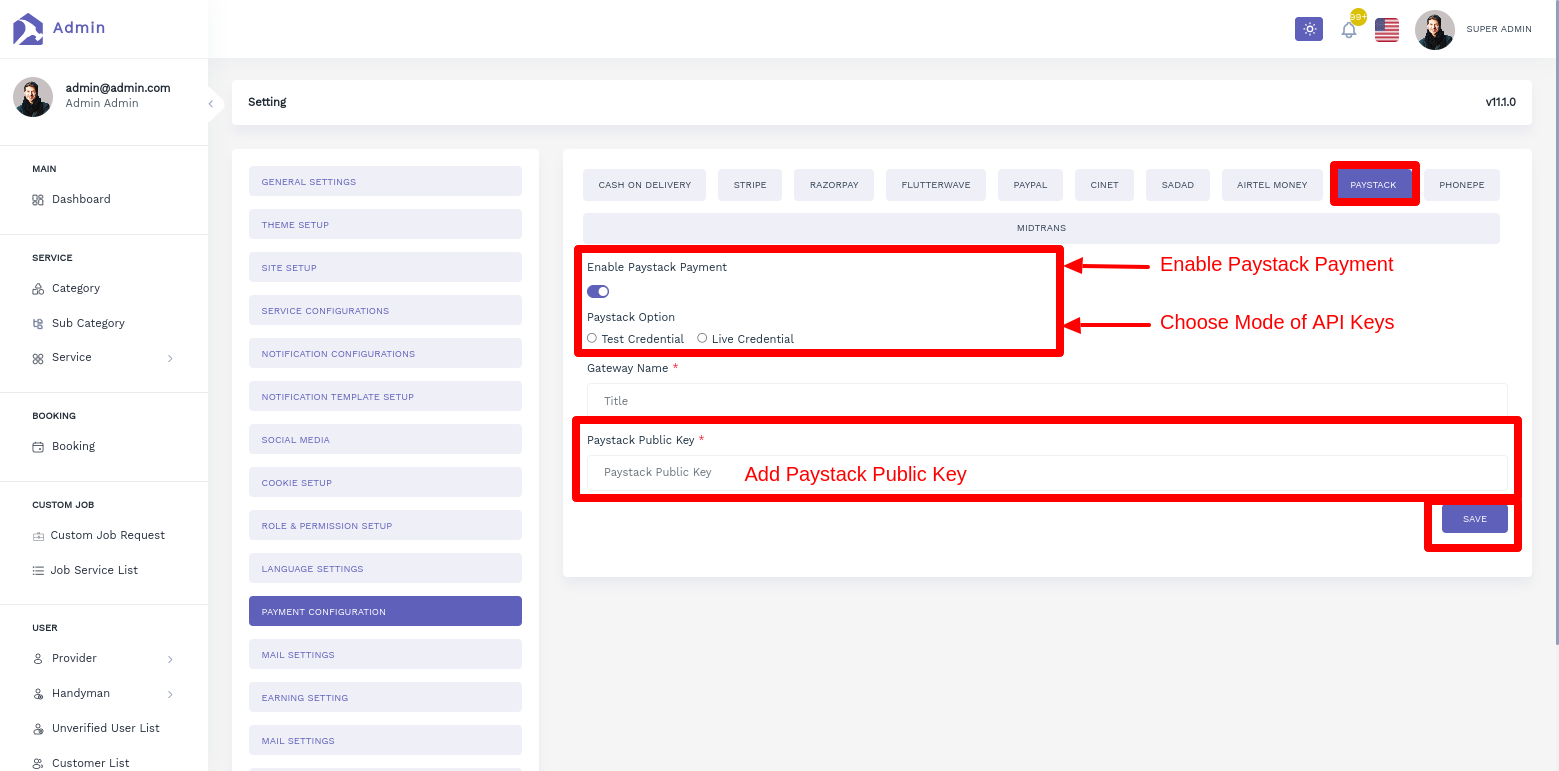The width and height of the screenshot is (1559, 771).
Task: Click the Sub Category icon in sidebar
Action: click(x=38, y=324)
